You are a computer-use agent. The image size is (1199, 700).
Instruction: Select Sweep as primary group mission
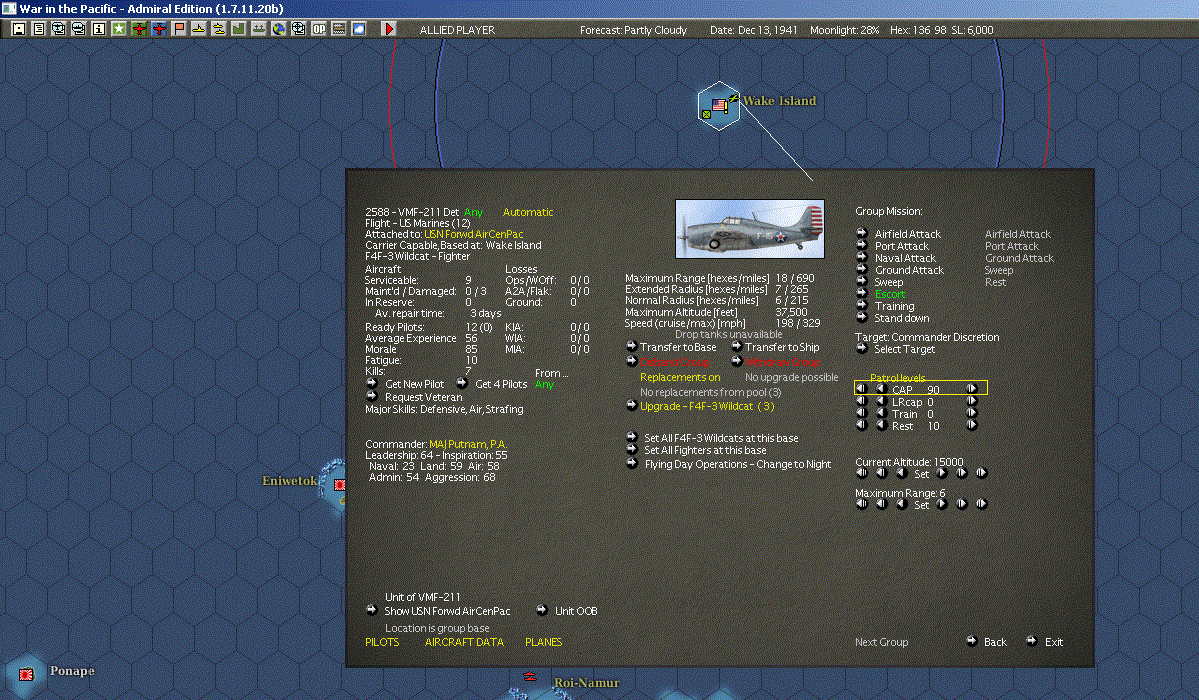(x=889, y=282)
